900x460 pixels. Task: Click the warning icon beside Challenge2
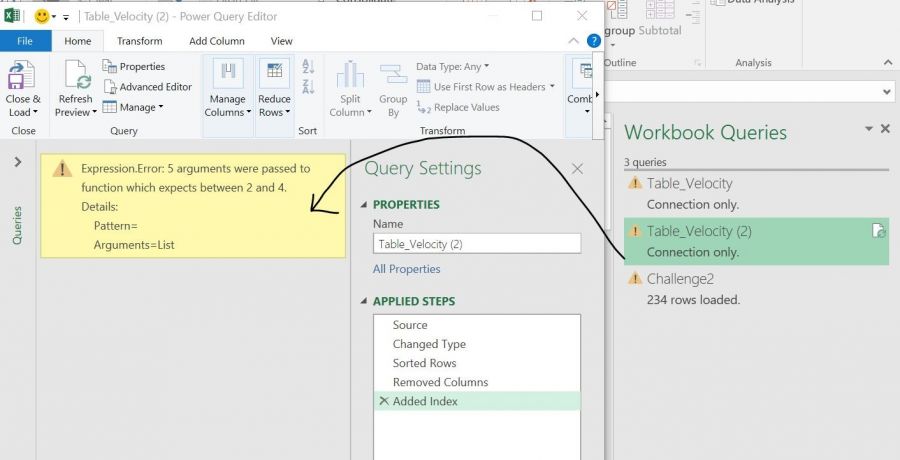[x=634, y=279]
